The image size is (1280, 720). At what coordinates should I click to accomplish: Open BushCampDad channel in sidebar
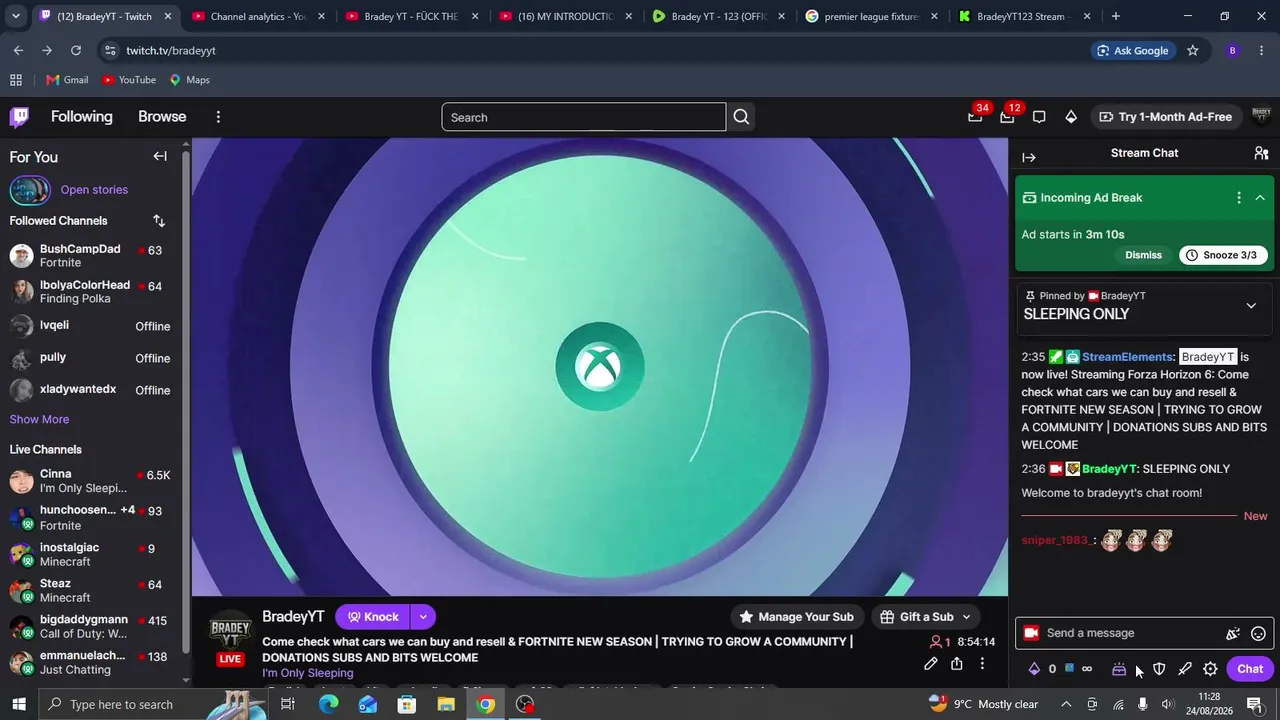point(91,256)
